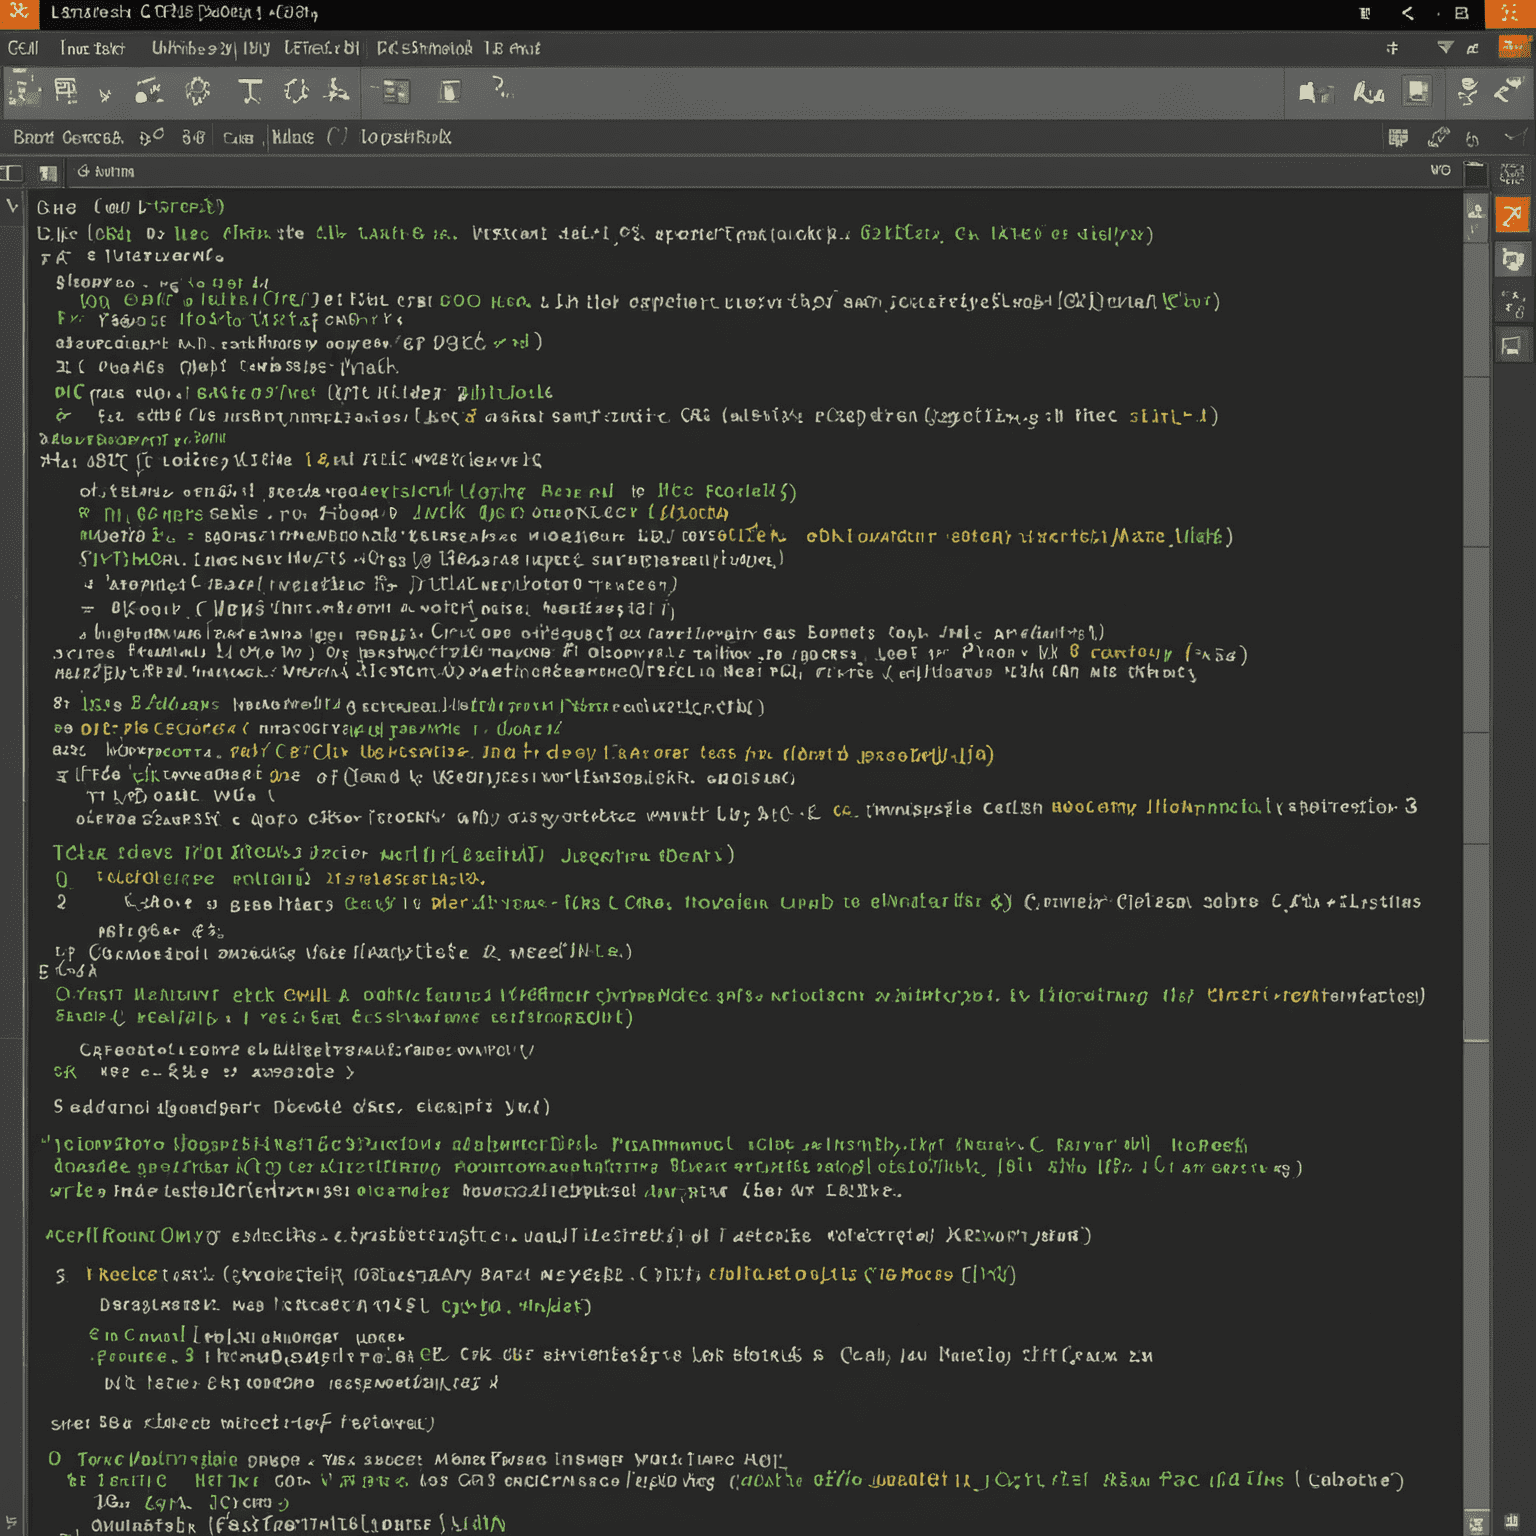
Task: Click the stacked-boxes icon second in toolbar
Action: pyautogui.click(x=66, y=92)
